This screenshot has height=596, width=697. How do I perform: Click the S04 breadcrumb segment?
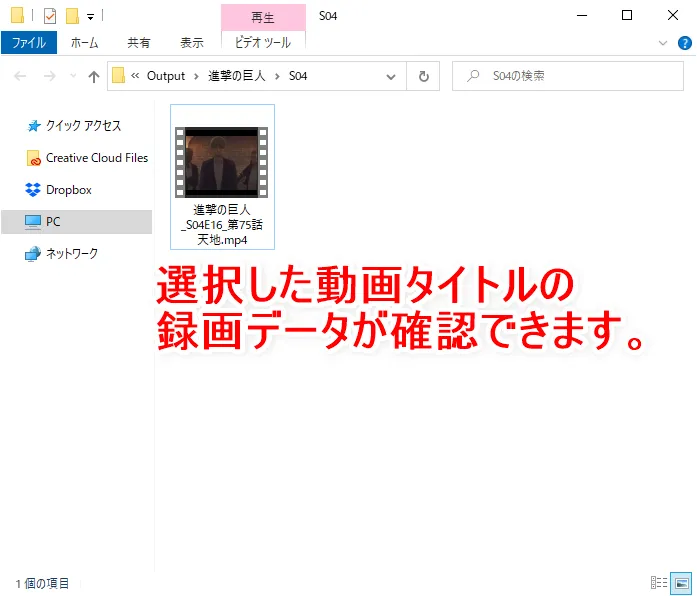pos(298,76)
